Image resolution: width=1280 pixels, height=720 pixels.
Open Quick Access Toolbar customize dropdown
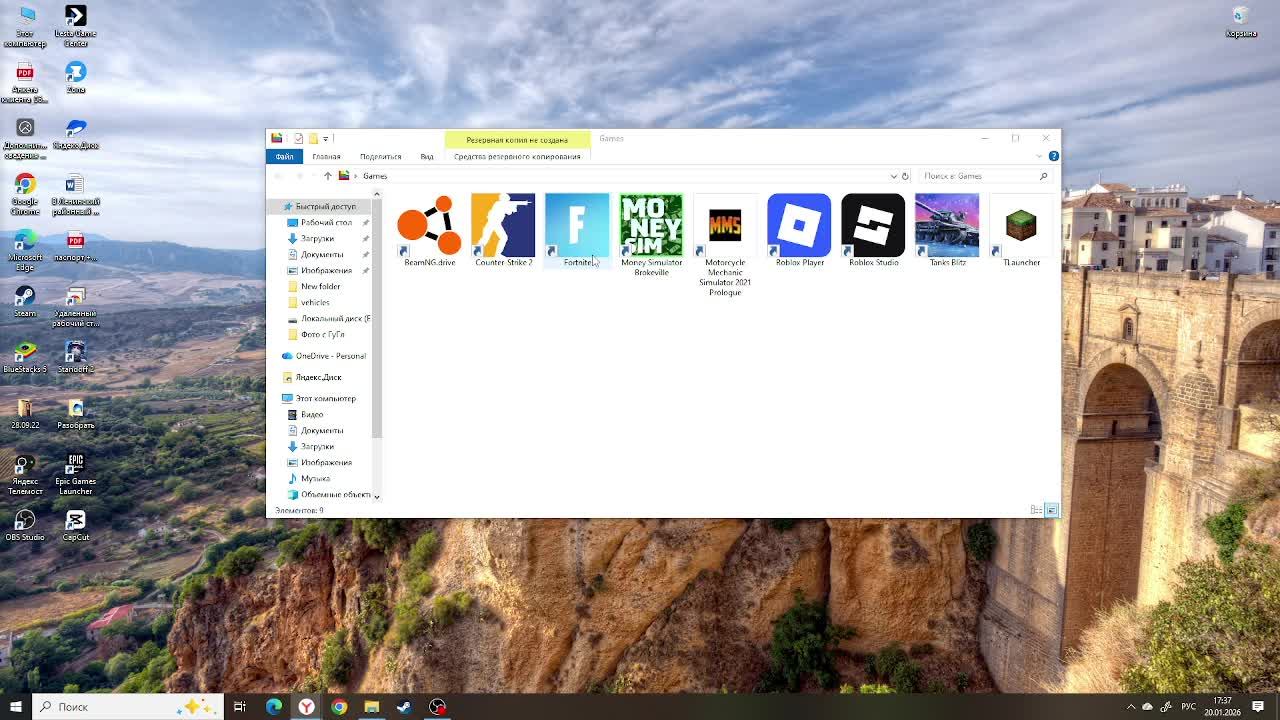tap(325, 138)
